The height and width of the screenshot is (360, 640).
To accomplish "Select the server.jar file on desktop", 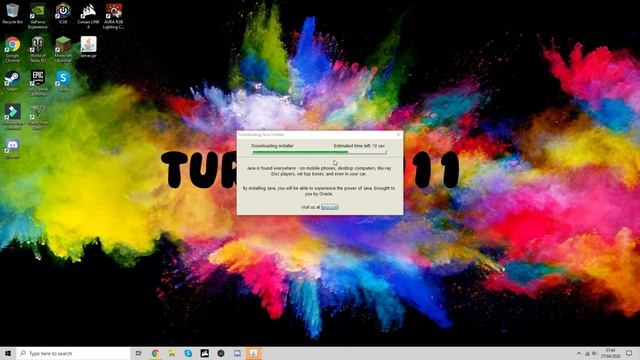I will click(88, 47).
